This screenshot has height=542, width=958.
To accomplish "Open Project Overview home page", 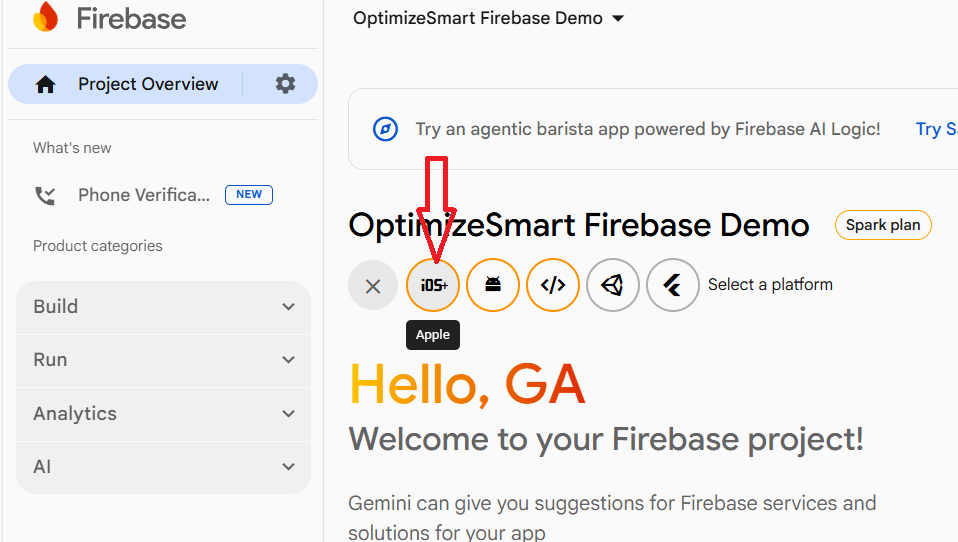I will [147, 84].
